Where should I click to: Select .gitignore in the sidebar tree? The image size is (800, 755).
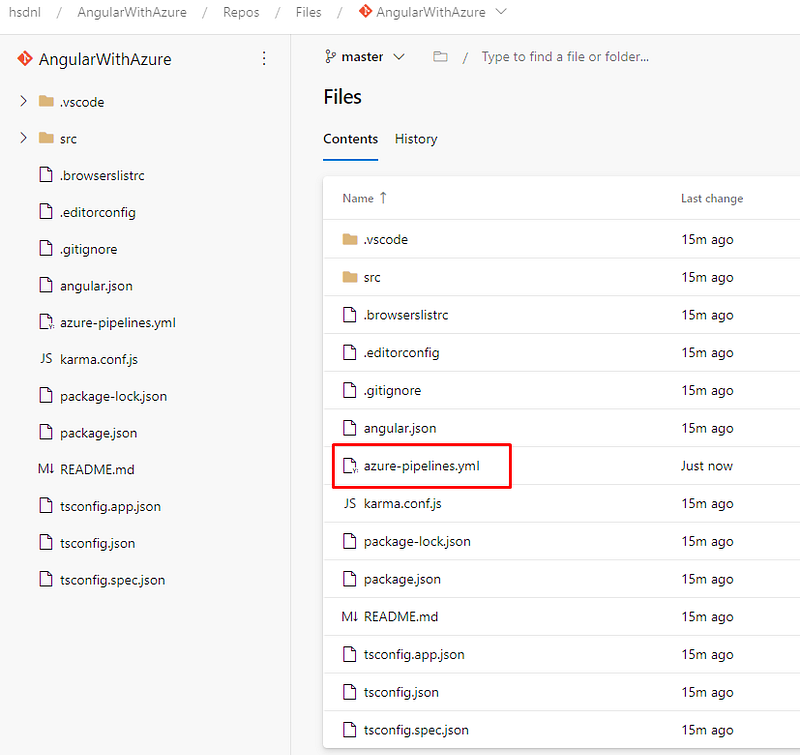coord(89,249)
